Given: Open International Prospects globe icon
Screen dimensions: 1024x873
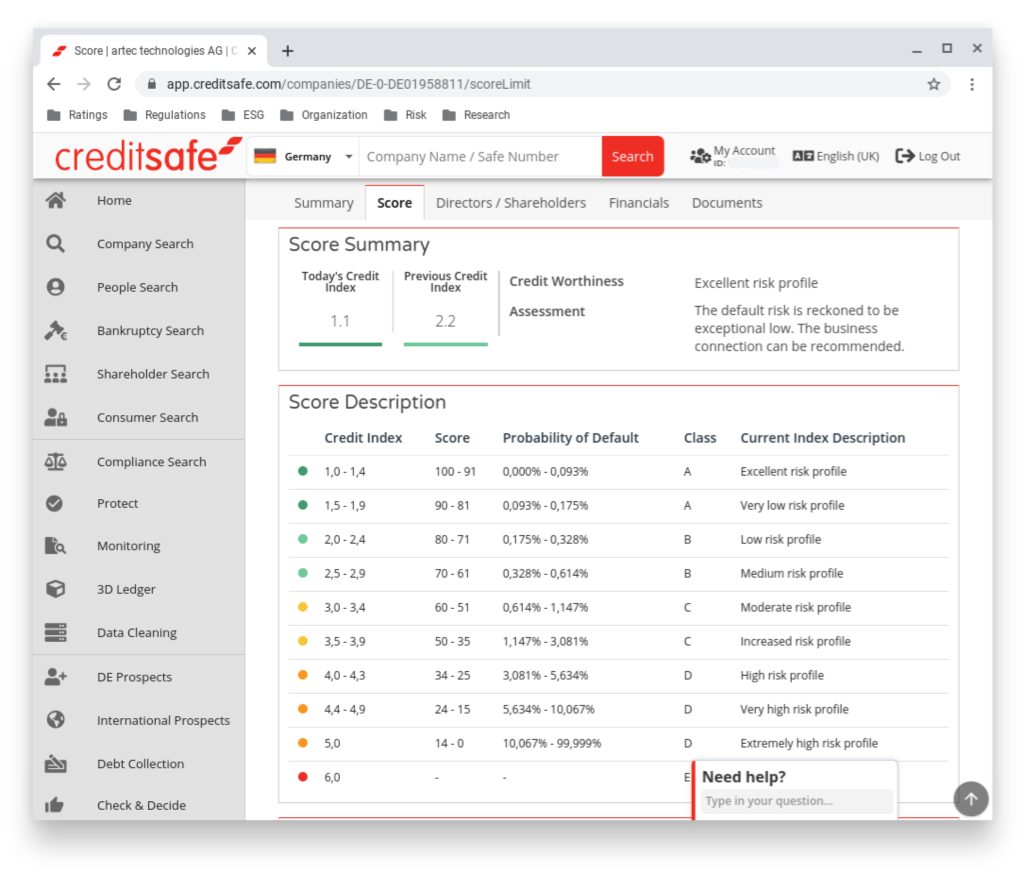Looking at the screenshot, I should pos(56,720).
